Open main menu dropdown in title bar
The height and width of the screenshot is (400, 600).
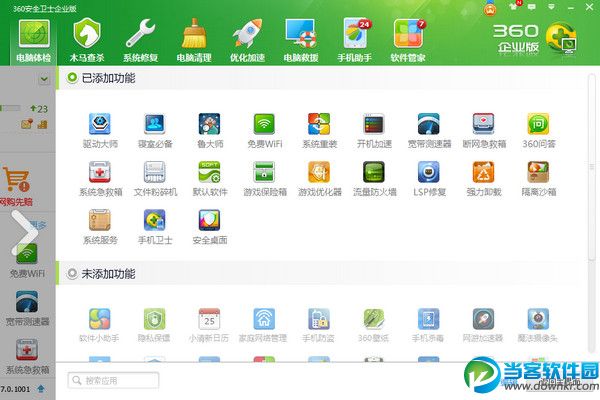click(551, 7)
